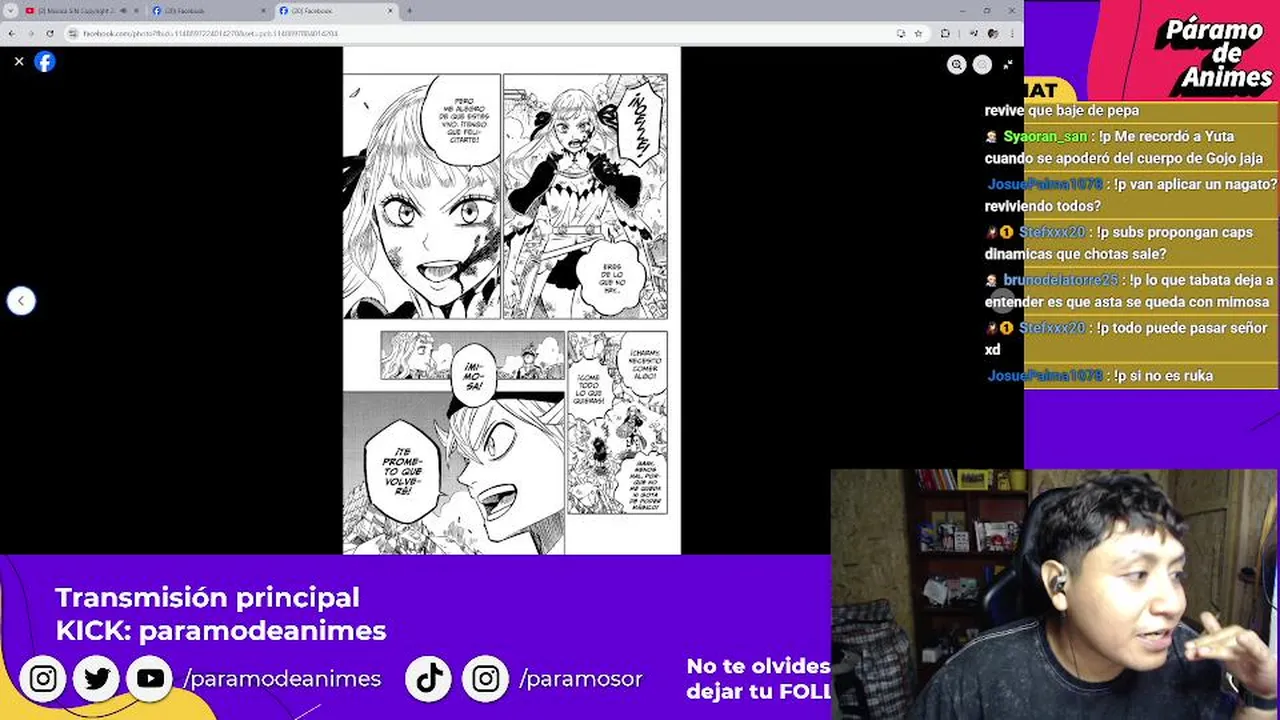Click the streamer webcam feed

pyautogui.click(x=1055, y=595)
